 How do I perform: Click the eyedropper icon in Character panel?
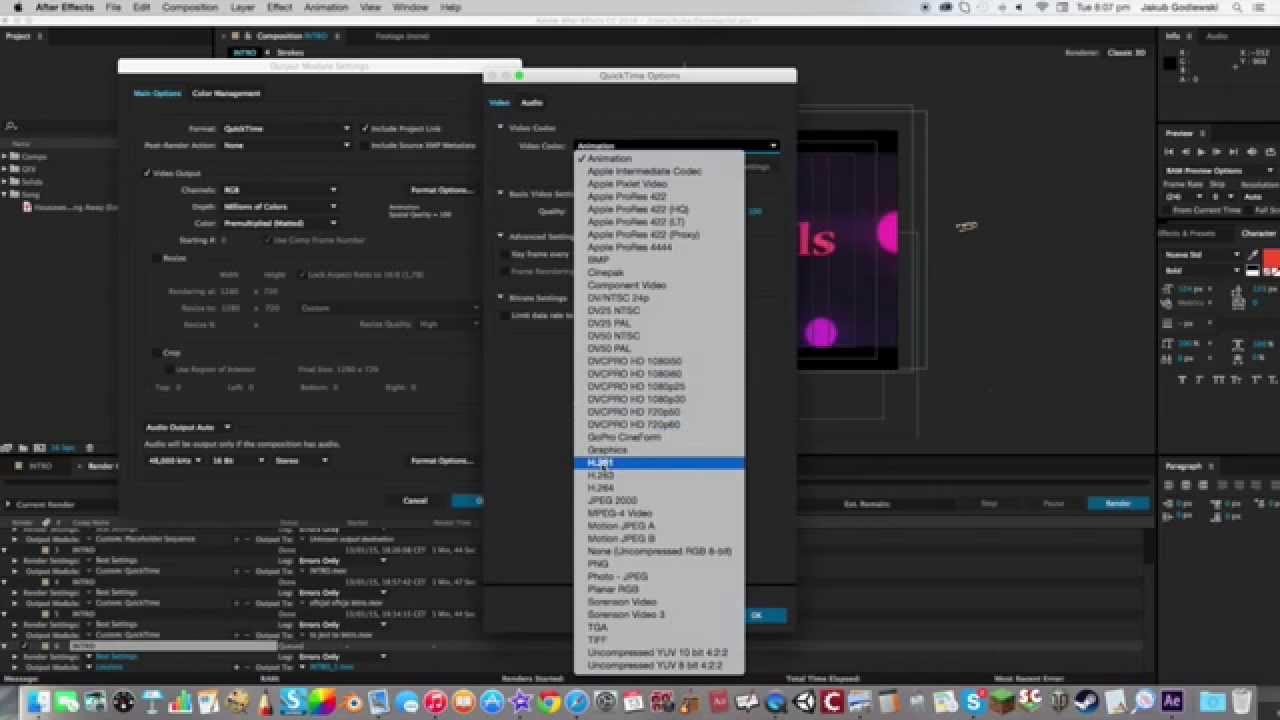click(1253, 255)
